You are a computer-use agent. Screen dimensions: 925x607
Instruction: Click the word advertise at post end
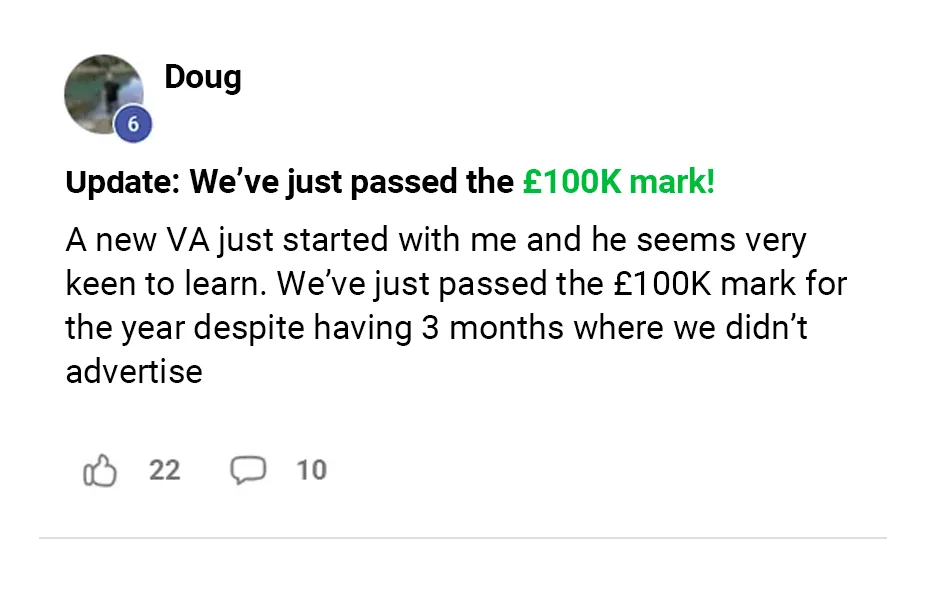pyautogui.click(x=134, y=371)
